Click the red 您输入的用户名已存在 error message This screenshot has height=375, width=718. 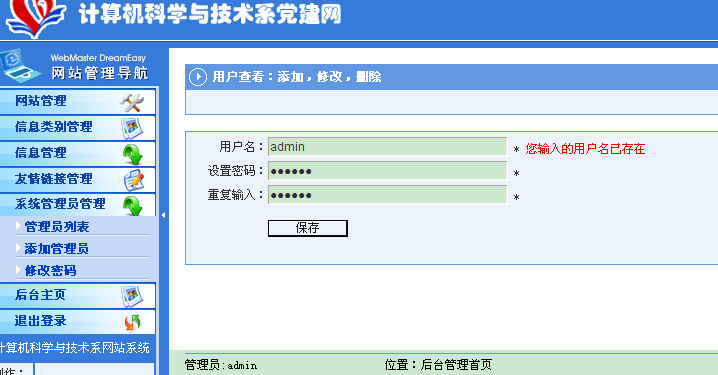pyautogui.click(x=585, y=149)
